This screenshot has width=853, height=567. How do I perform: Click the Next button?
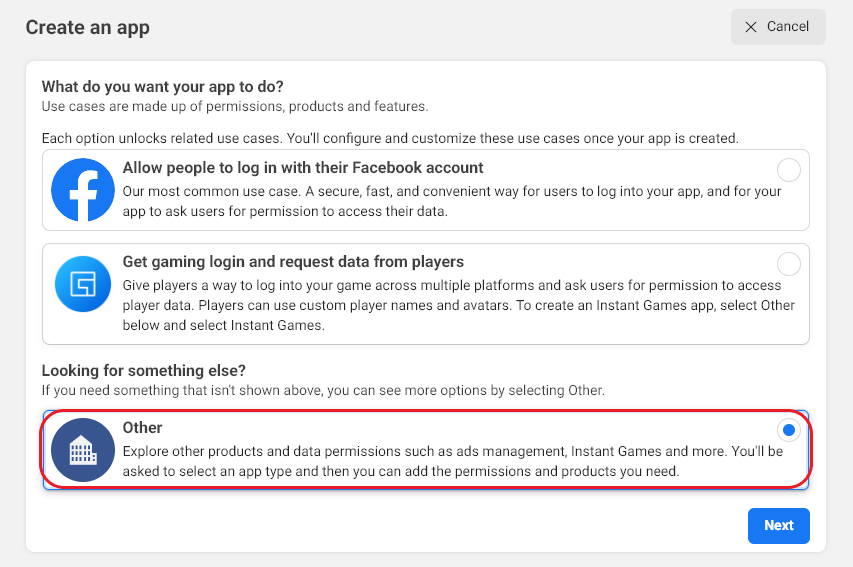[778, 526]
